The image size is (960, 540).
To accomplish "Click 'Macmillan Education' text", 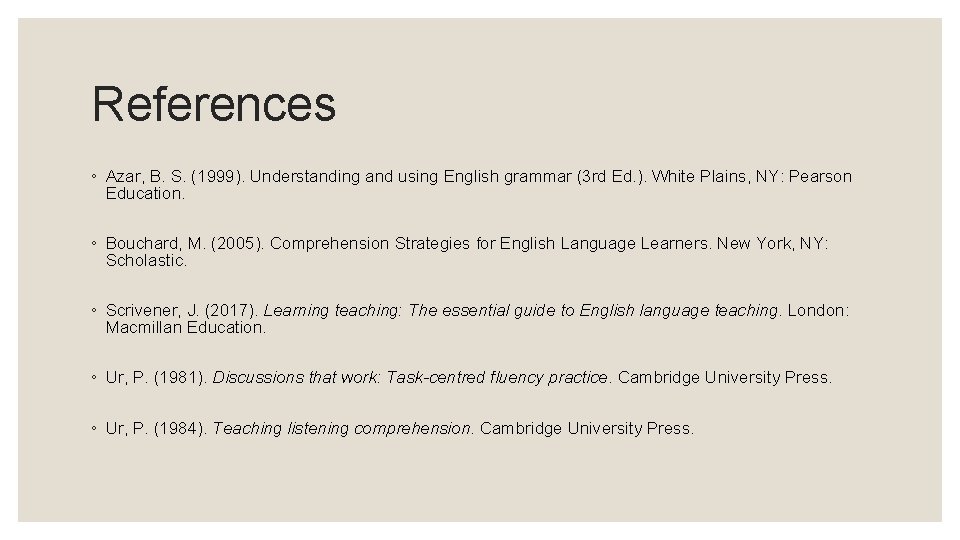I will click(x=185, y=327).
